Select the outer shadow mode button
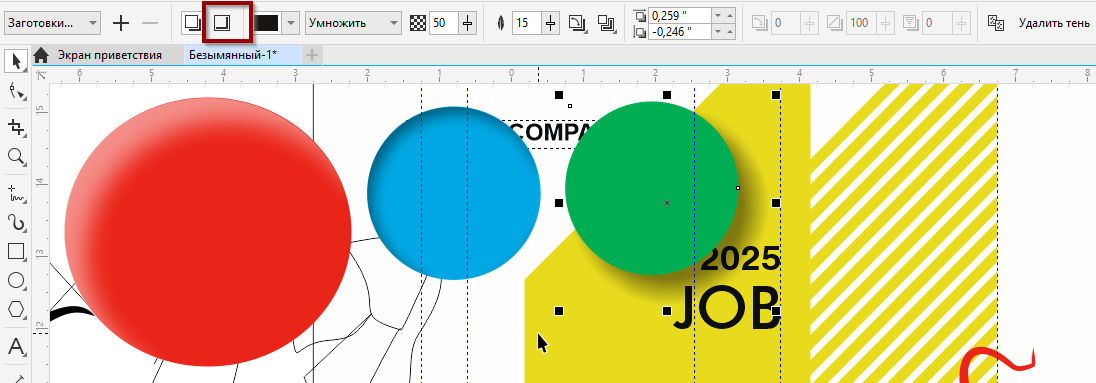 [192, 23]
